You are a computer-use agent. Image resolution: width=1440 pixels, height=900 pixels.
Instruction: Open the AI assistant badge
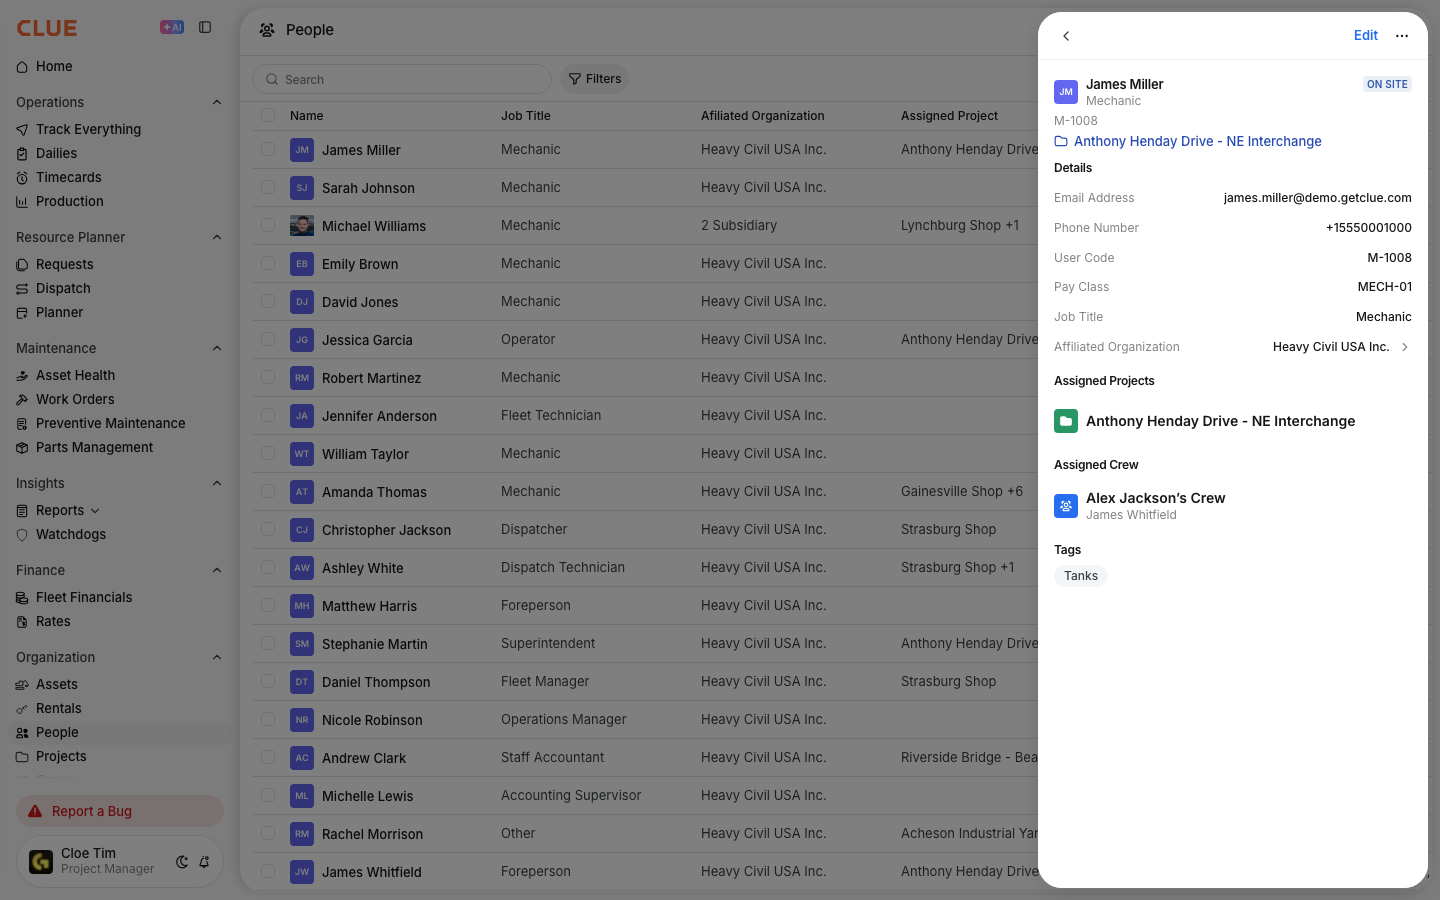[172, 28]
